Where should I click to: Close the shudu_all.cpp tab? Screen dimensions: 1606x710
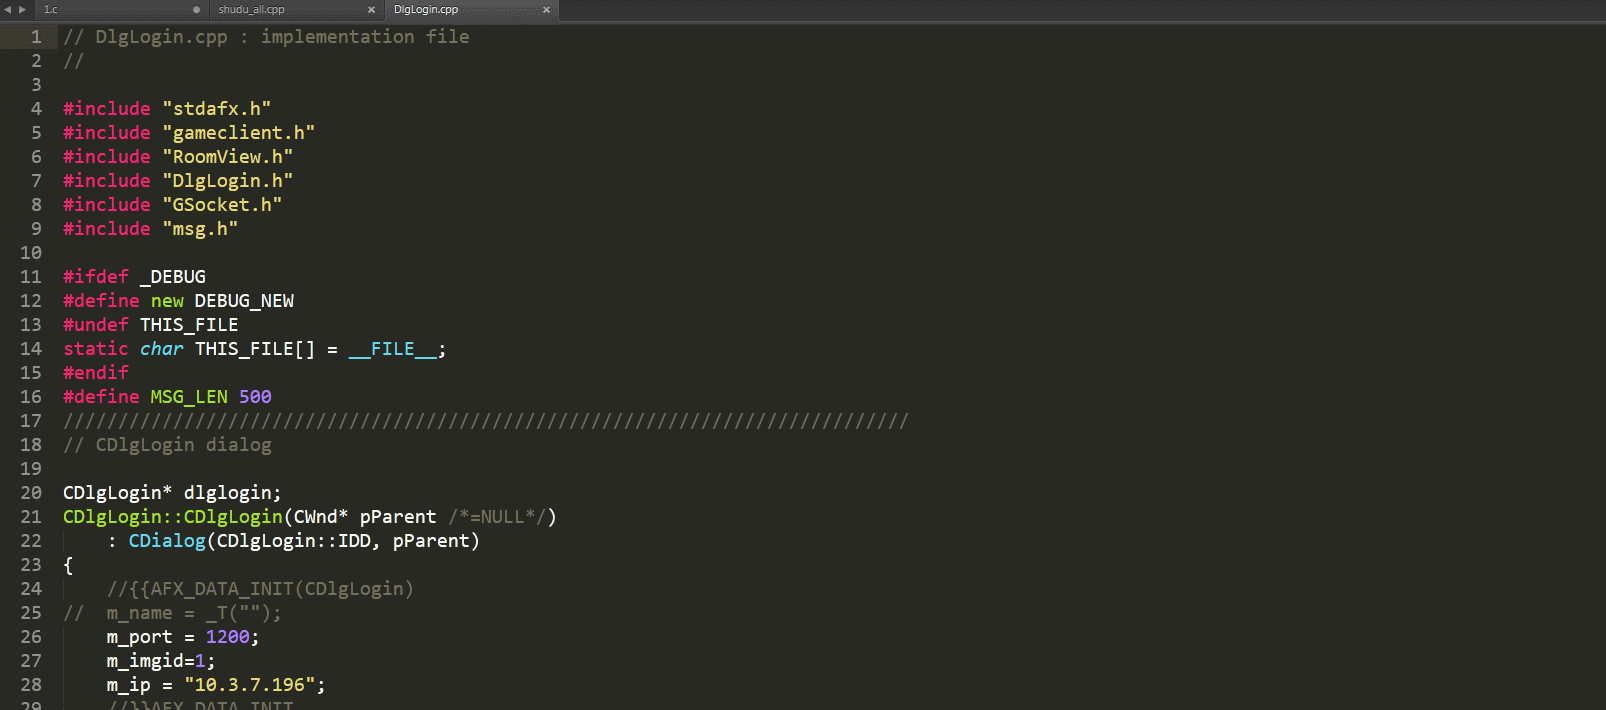point(371,10)
